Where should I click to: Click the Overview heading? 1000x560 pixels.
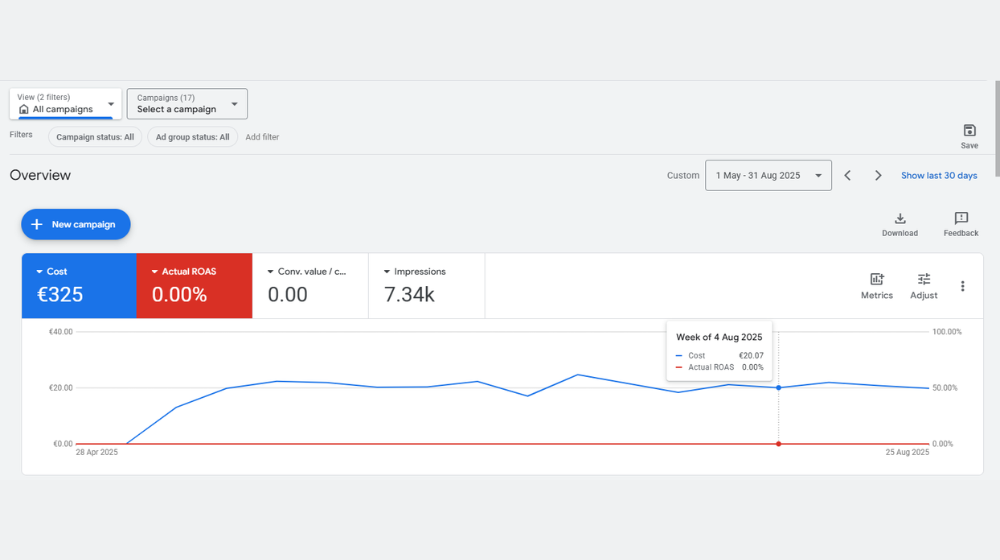pos(40,175)
